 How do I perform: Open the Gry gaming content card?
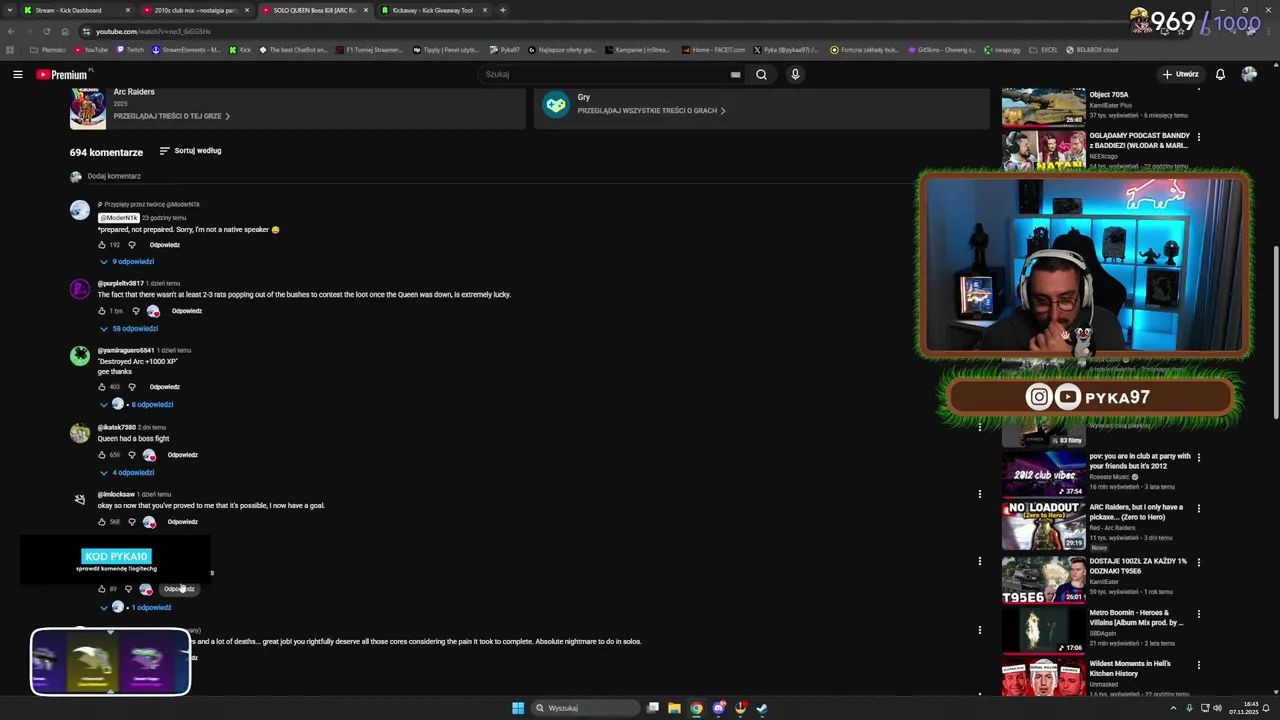[761, 108]
